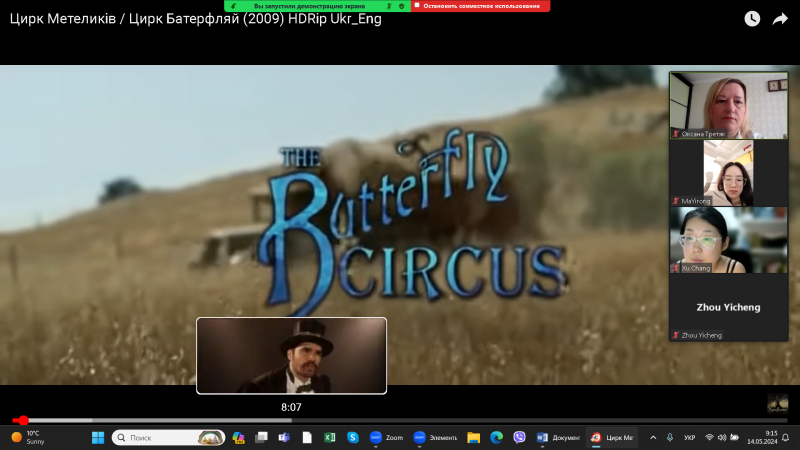Select Xu Chang participant video tile

point(729,240)
